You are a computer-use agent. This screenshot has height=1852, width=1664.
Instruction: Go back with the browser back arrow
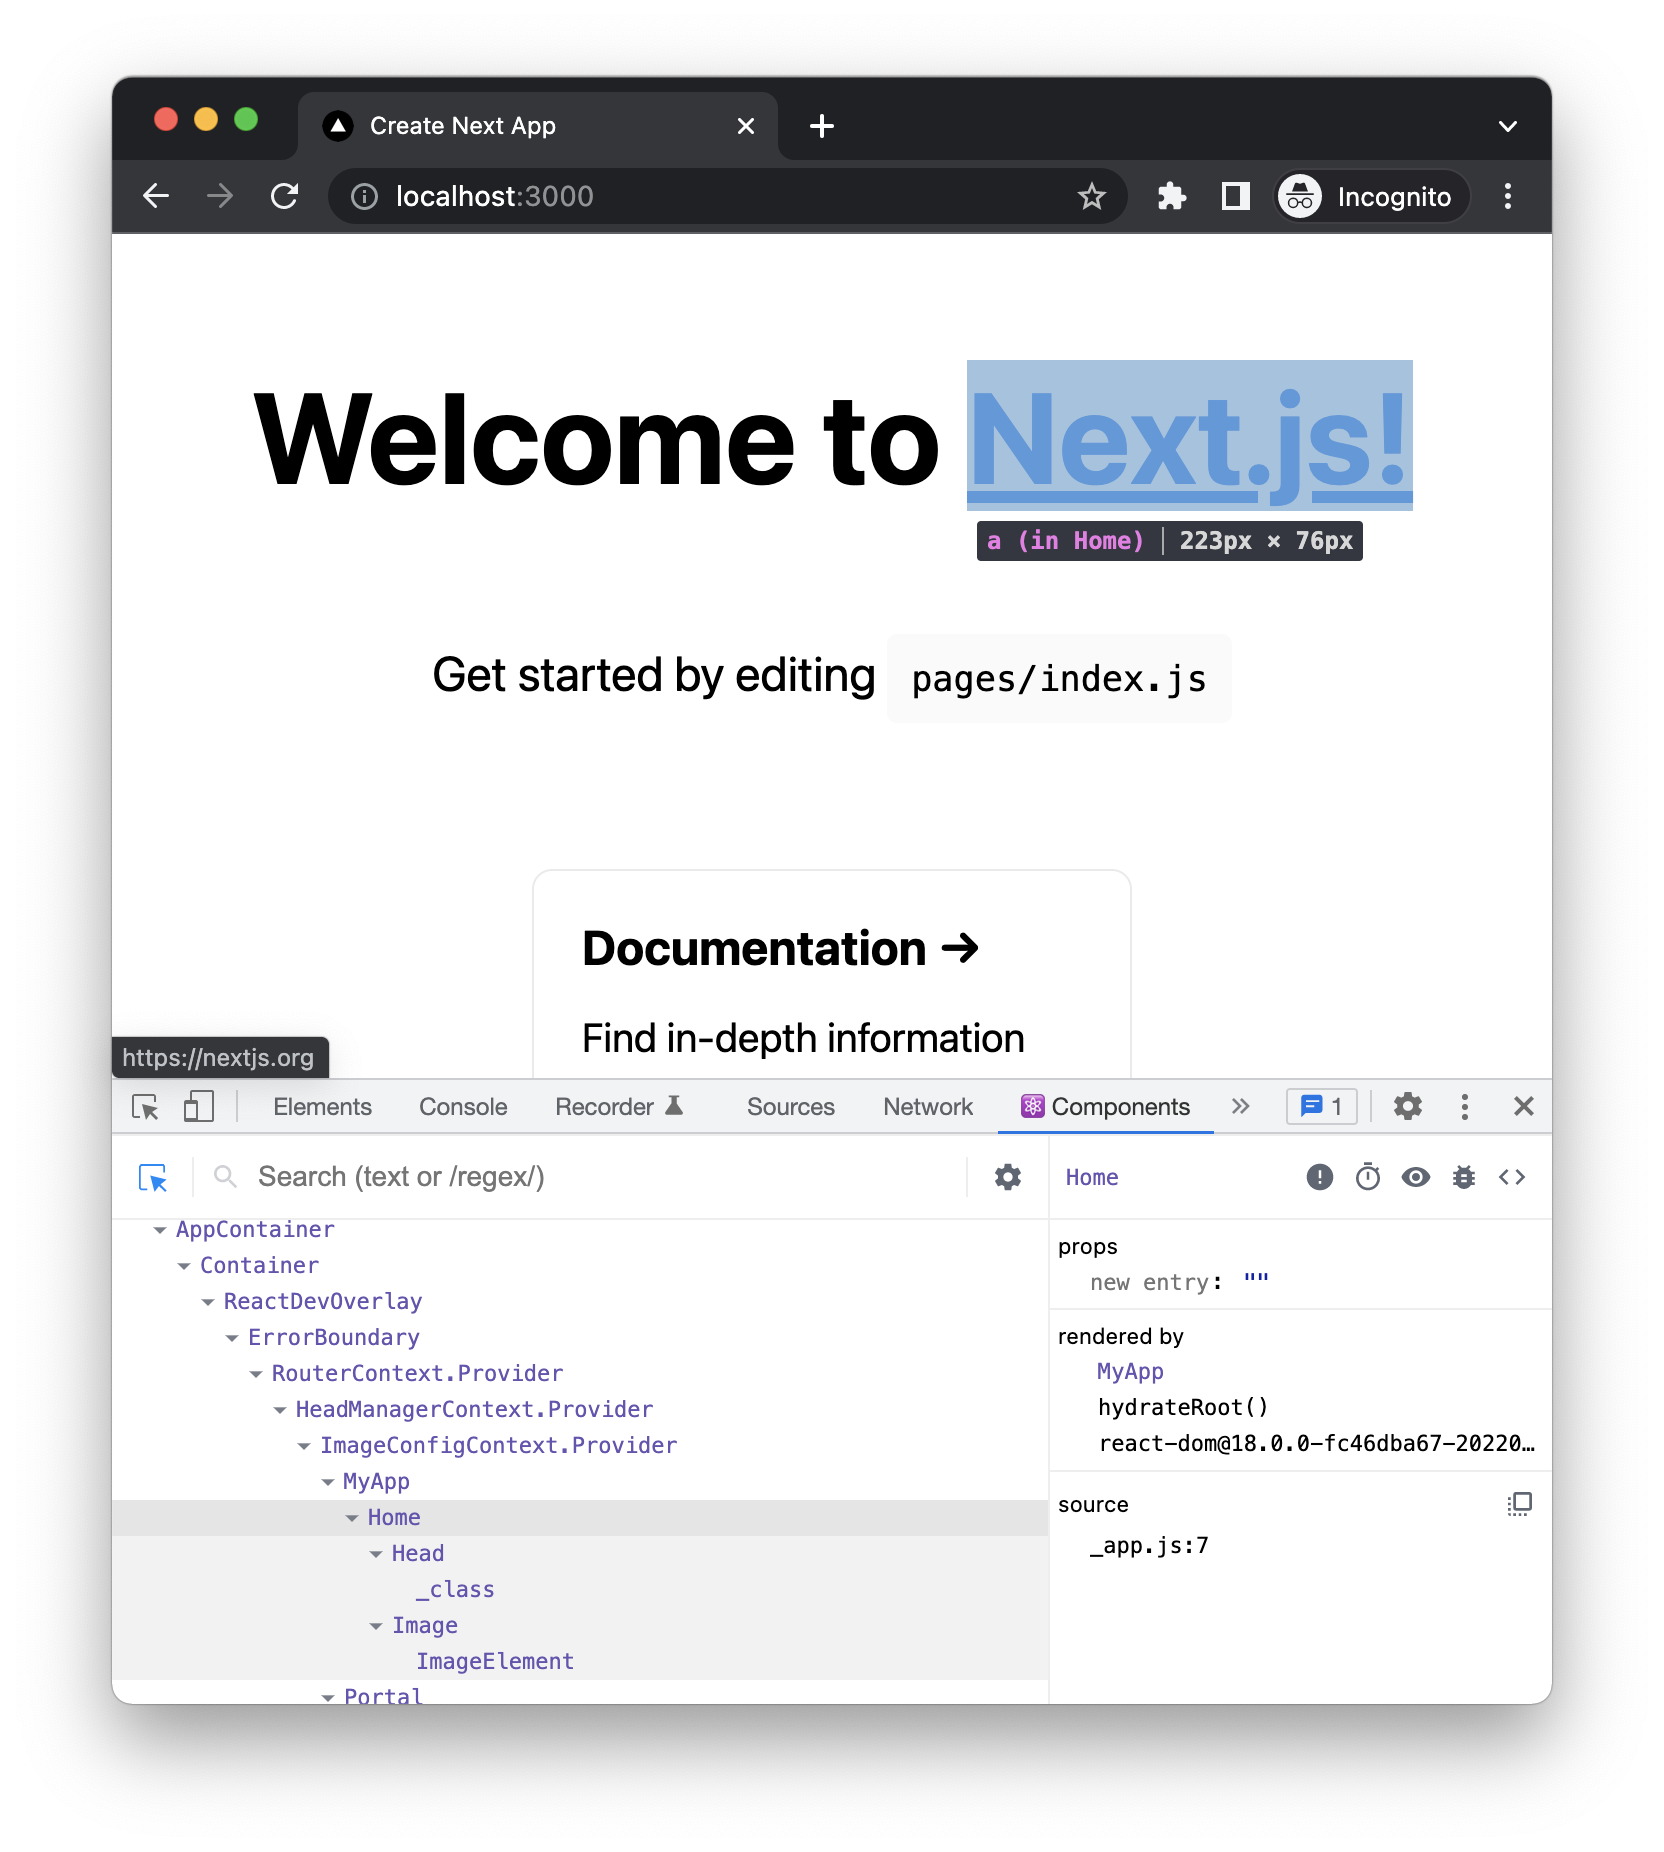[x=156, y=196]
